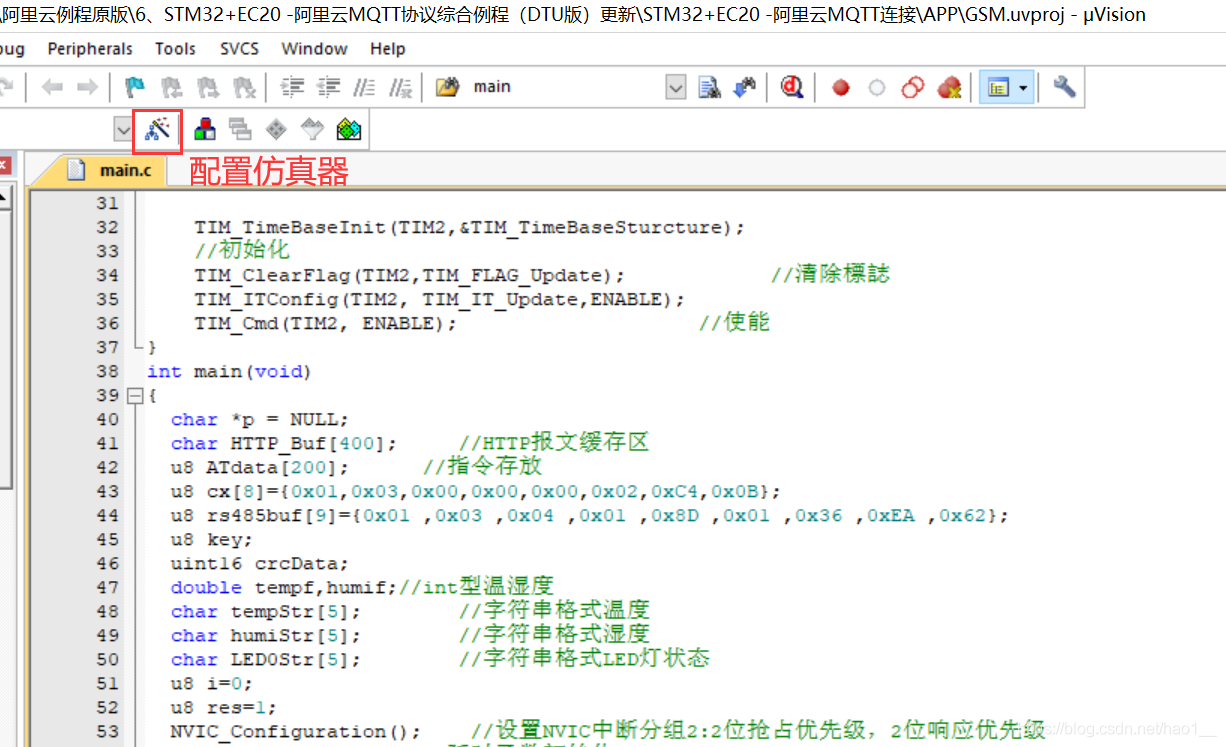Close the left project panel
This screenshot has width=1226, height=747.
(x=4, y=164)
